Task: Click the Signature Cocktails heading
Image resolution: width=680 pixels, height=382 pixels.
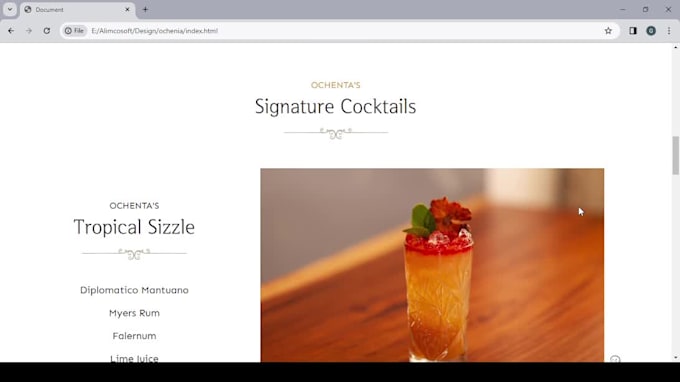Action: pos(335,106)
